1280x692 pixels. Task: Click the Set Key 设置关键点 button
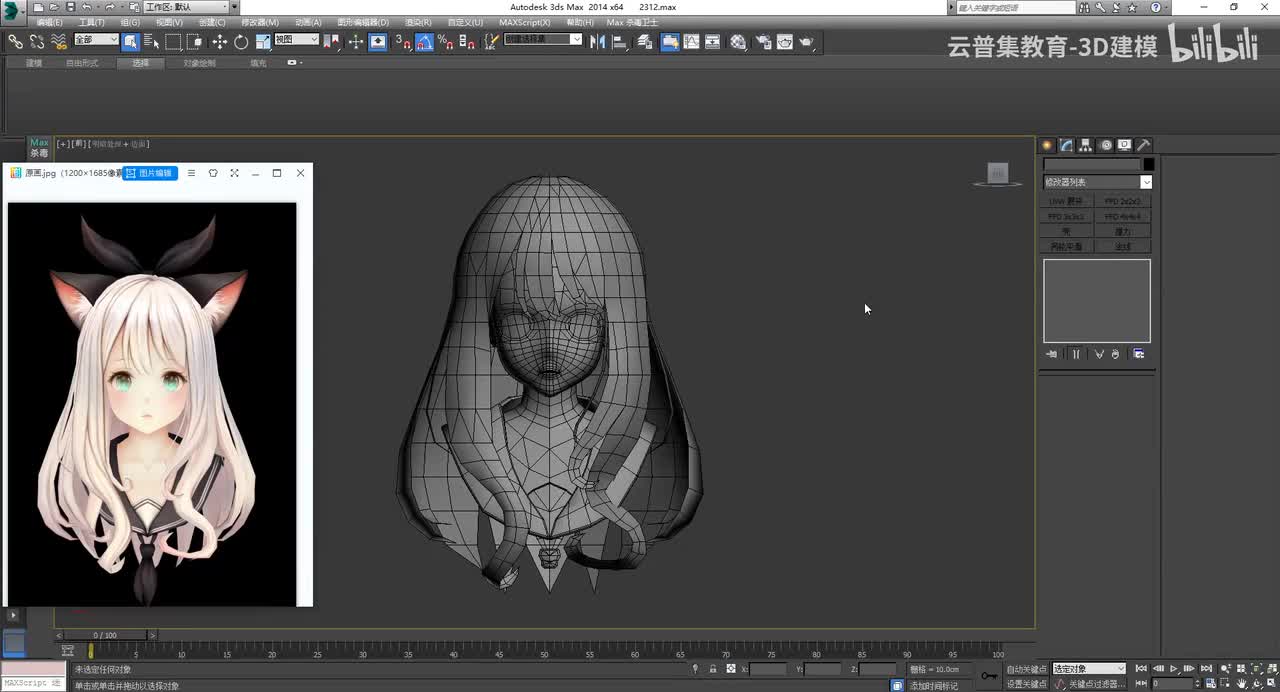[1026, 684]
